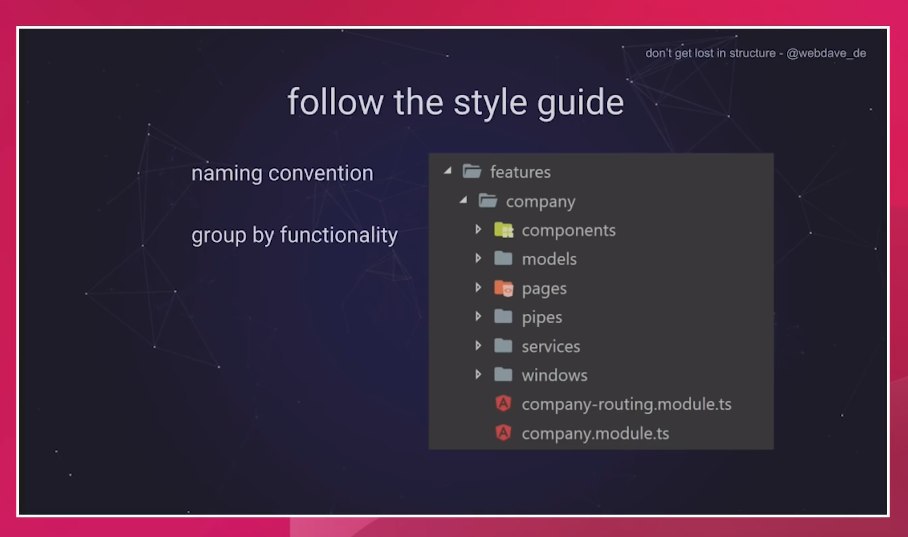This screenshot has width=908, height=537.
Task: Click Angular icon beside company.module.ts
Action: (x=504, y=433)
